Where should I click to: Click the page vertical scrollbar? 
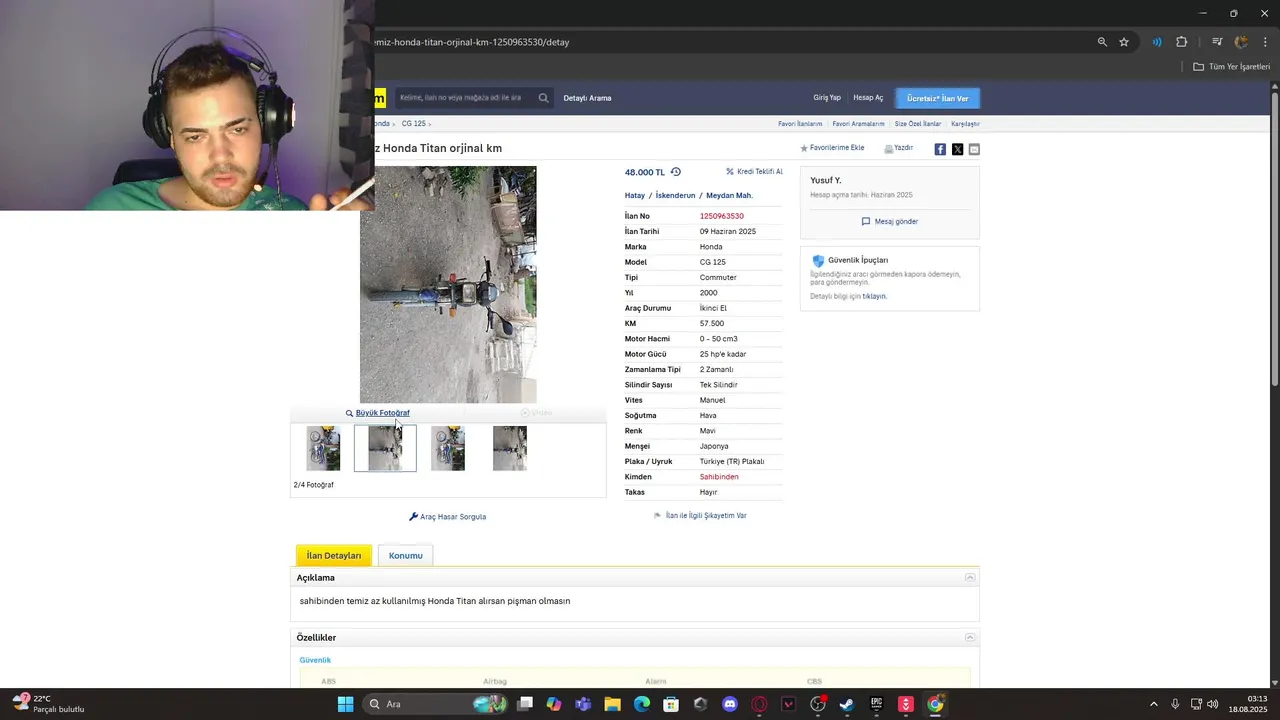click(1274, 240)
